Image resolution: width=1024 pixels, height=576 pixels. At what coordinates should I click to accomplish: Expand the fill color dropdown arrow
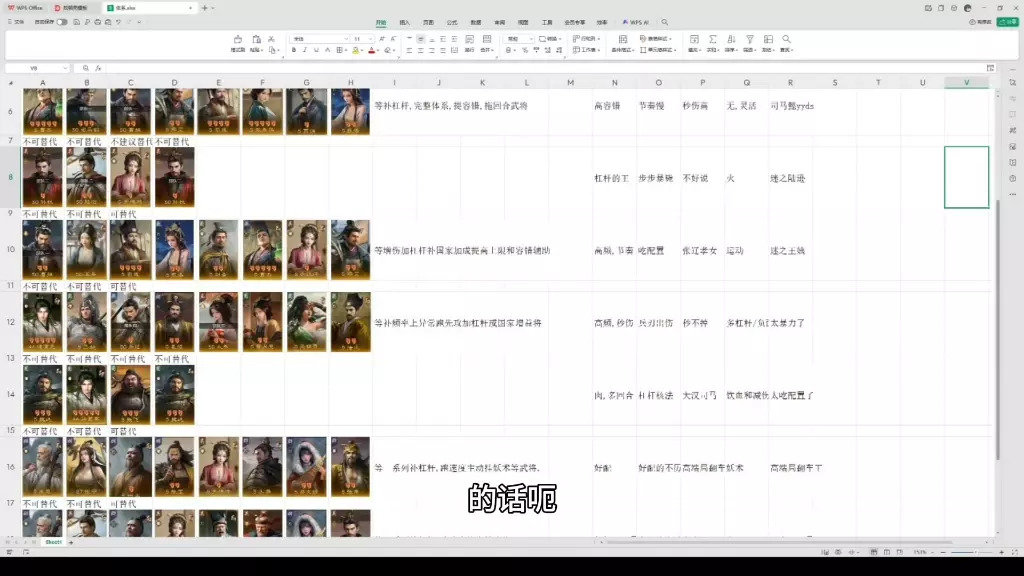pyautogui.click(x=362, y=50)
